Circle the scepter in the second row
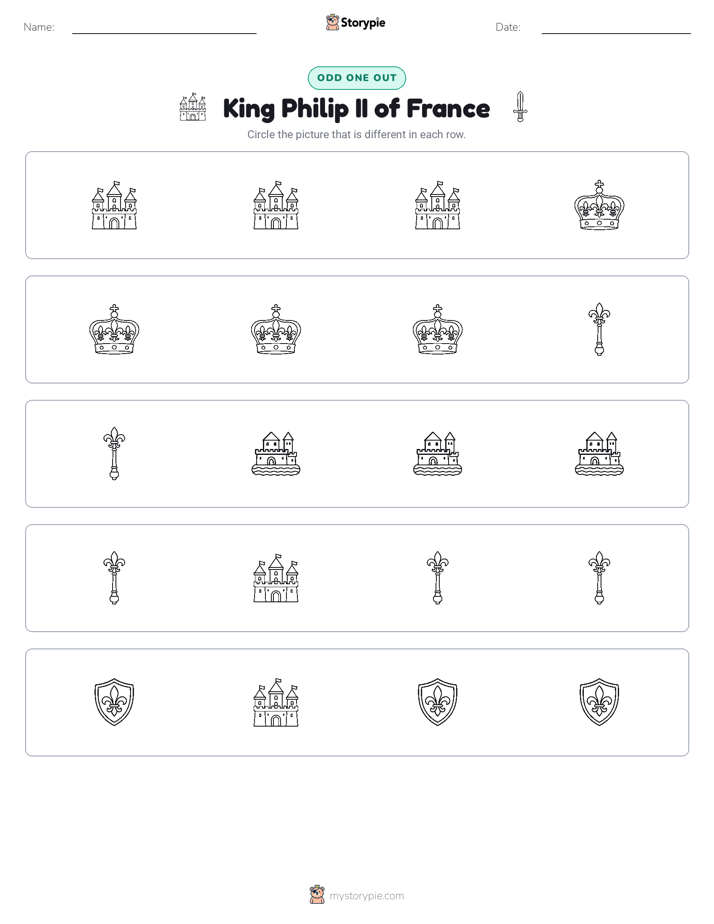 tap(599, 329)
